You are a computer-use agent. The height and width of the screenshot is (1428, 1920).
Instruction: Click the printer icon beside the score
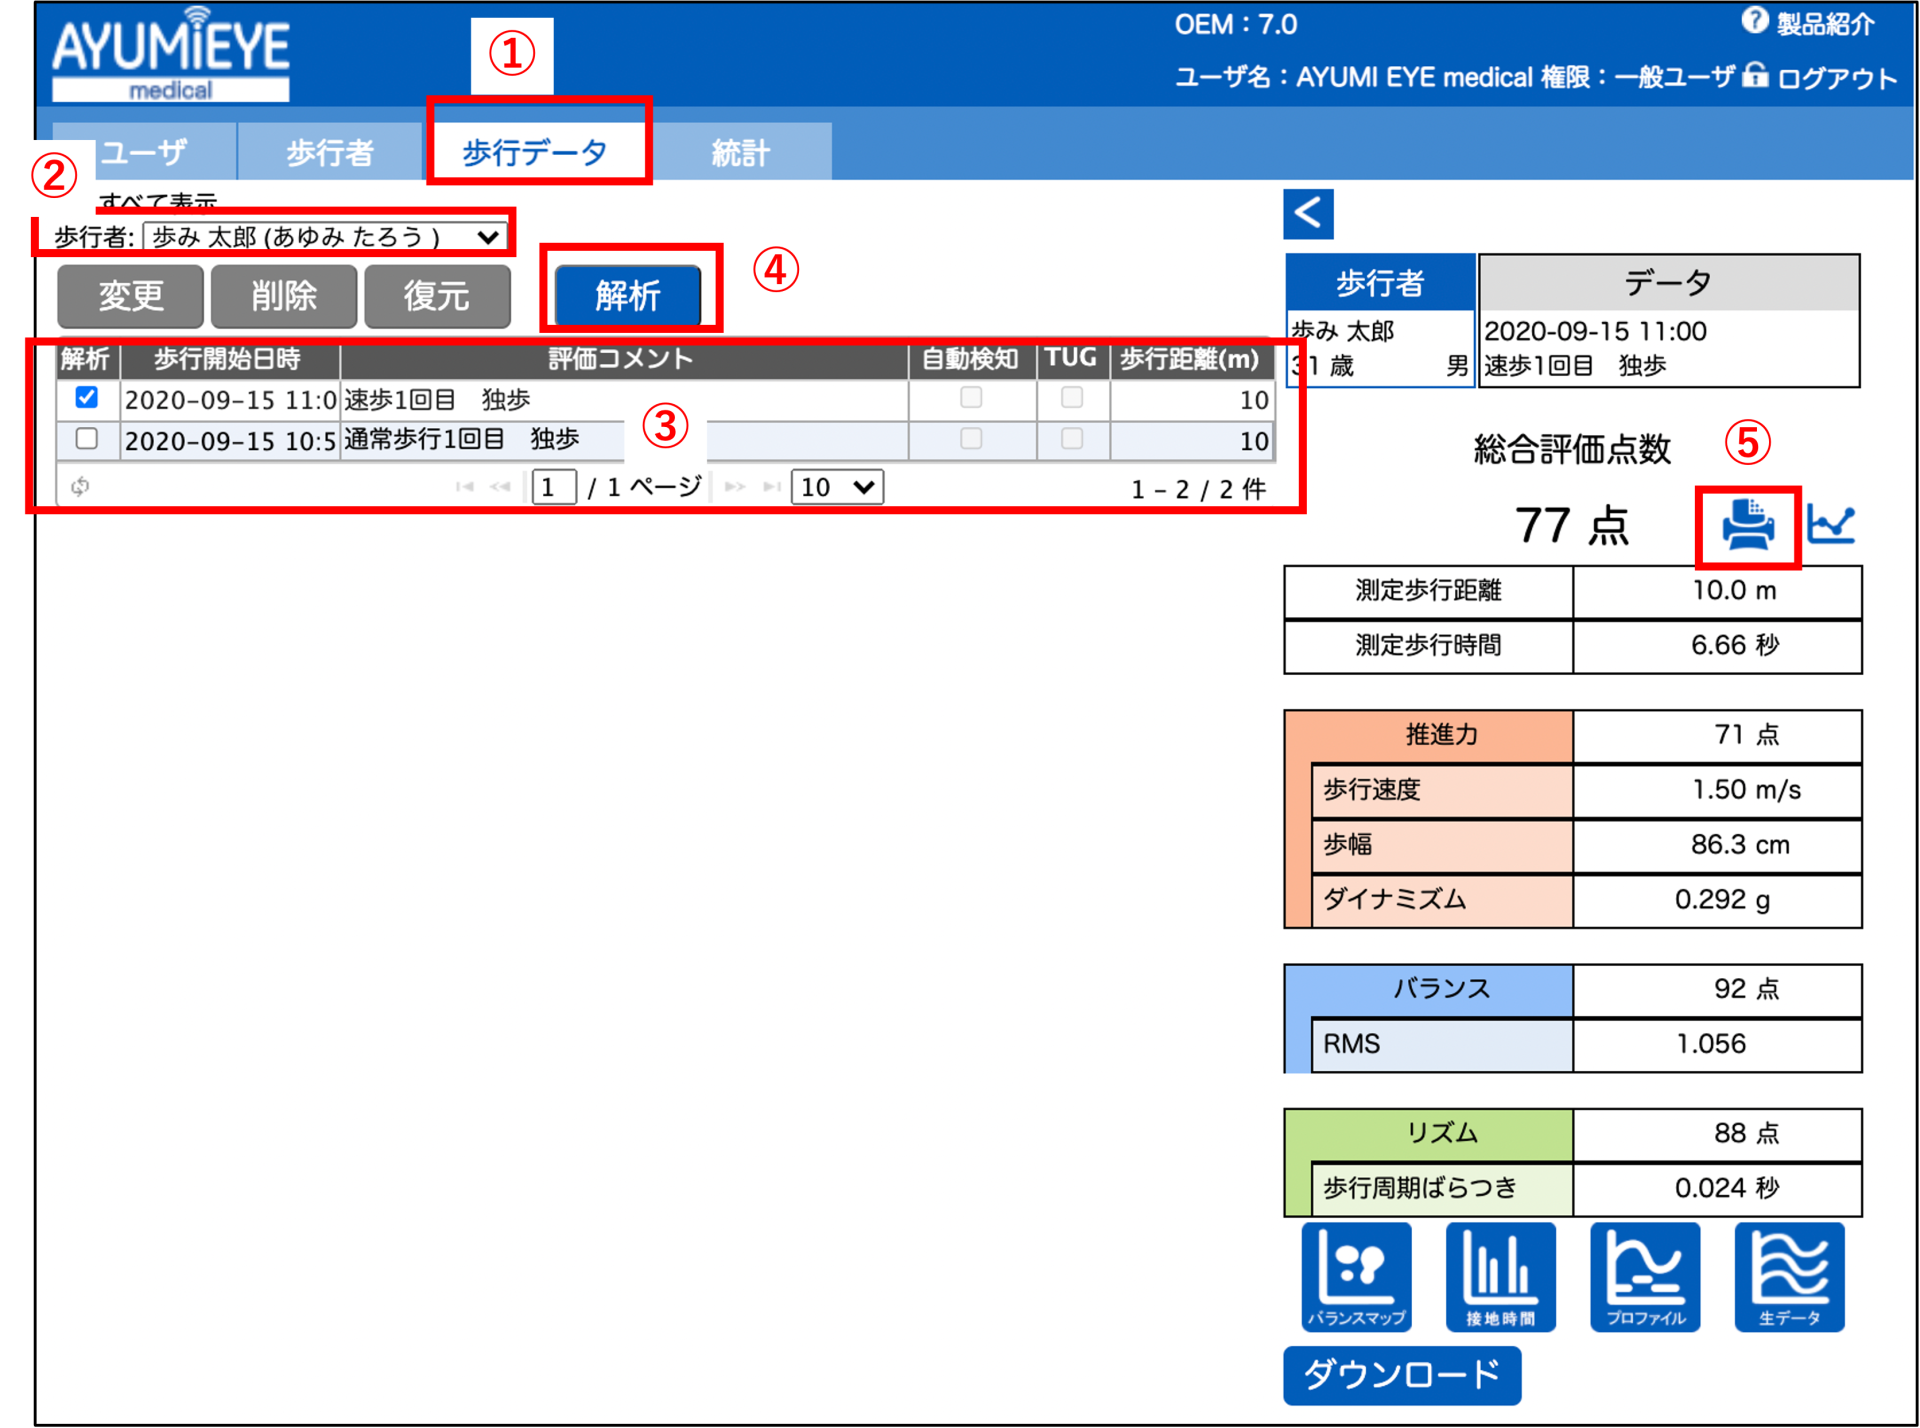pyautogui.click(x=1747, y=524)
